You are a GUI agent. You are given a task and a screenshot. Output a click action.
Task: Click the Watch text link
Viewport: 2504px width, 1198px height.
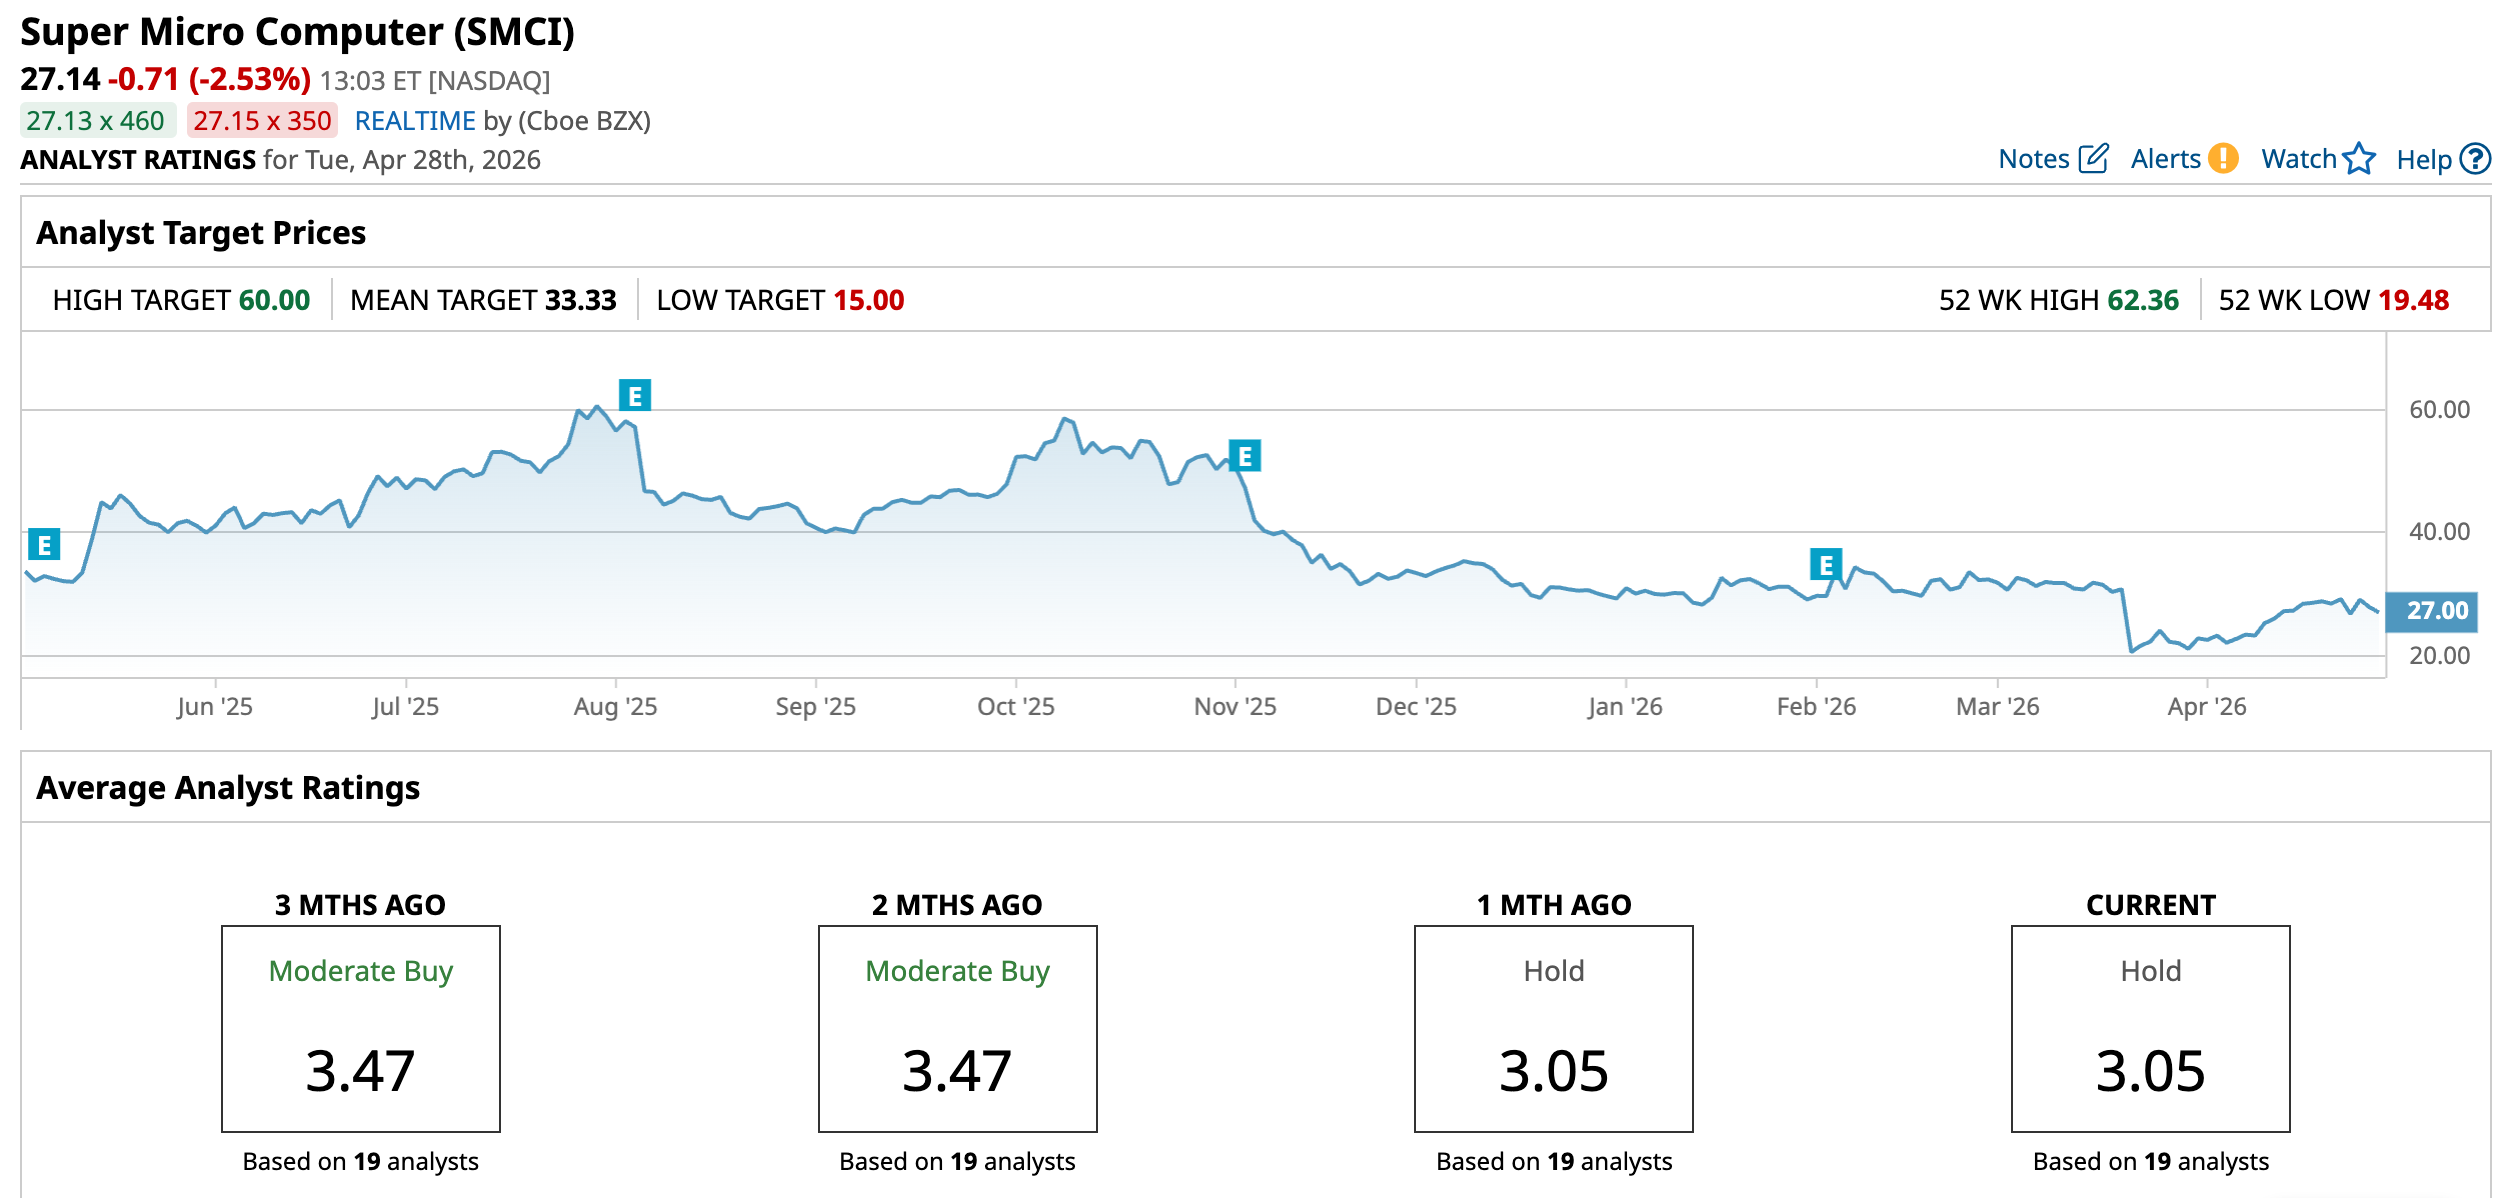tap(2298, 159)
